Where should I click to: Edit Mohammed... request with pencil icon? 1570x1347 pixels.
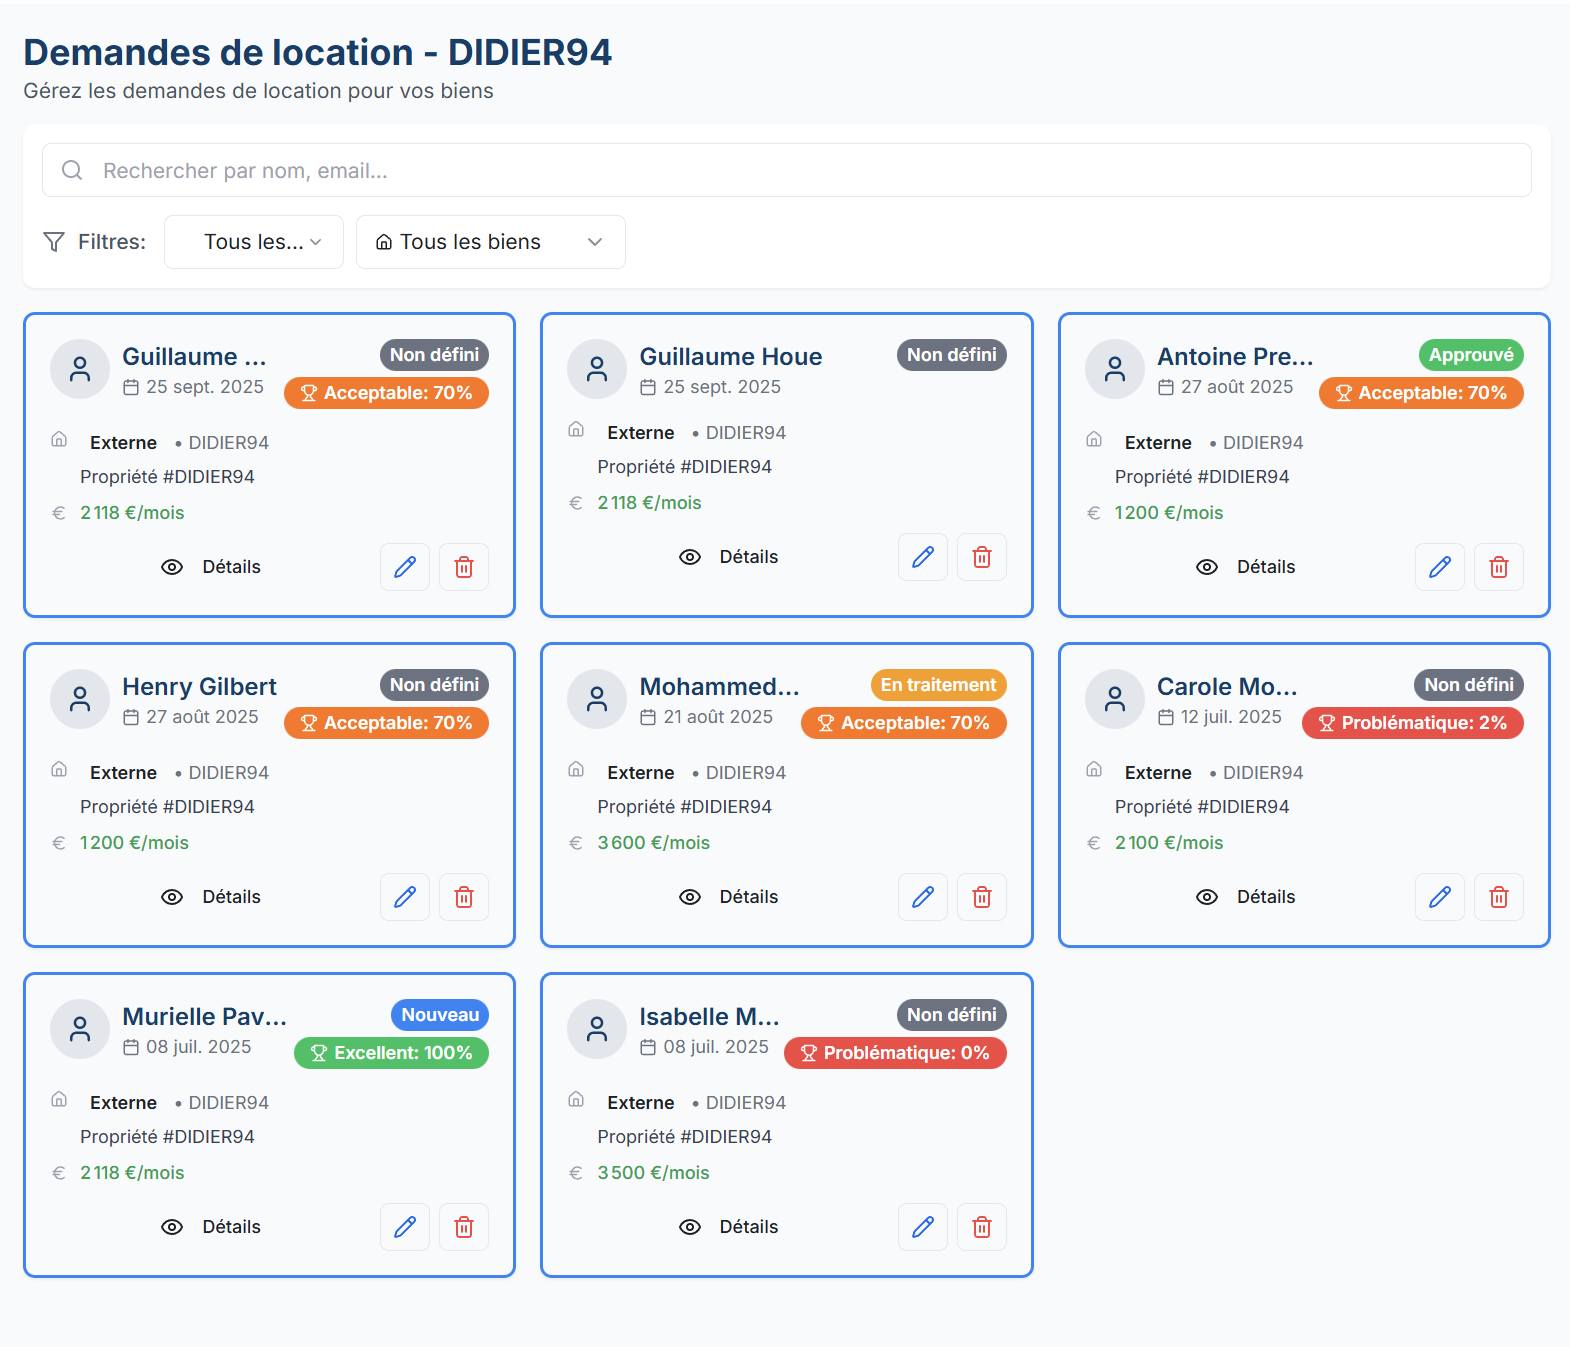(x=923, y=897)
